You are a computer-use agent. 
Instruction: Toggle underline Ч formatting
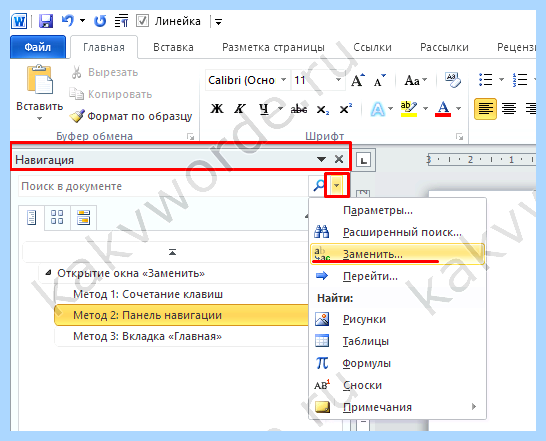(x=264, y=109)
